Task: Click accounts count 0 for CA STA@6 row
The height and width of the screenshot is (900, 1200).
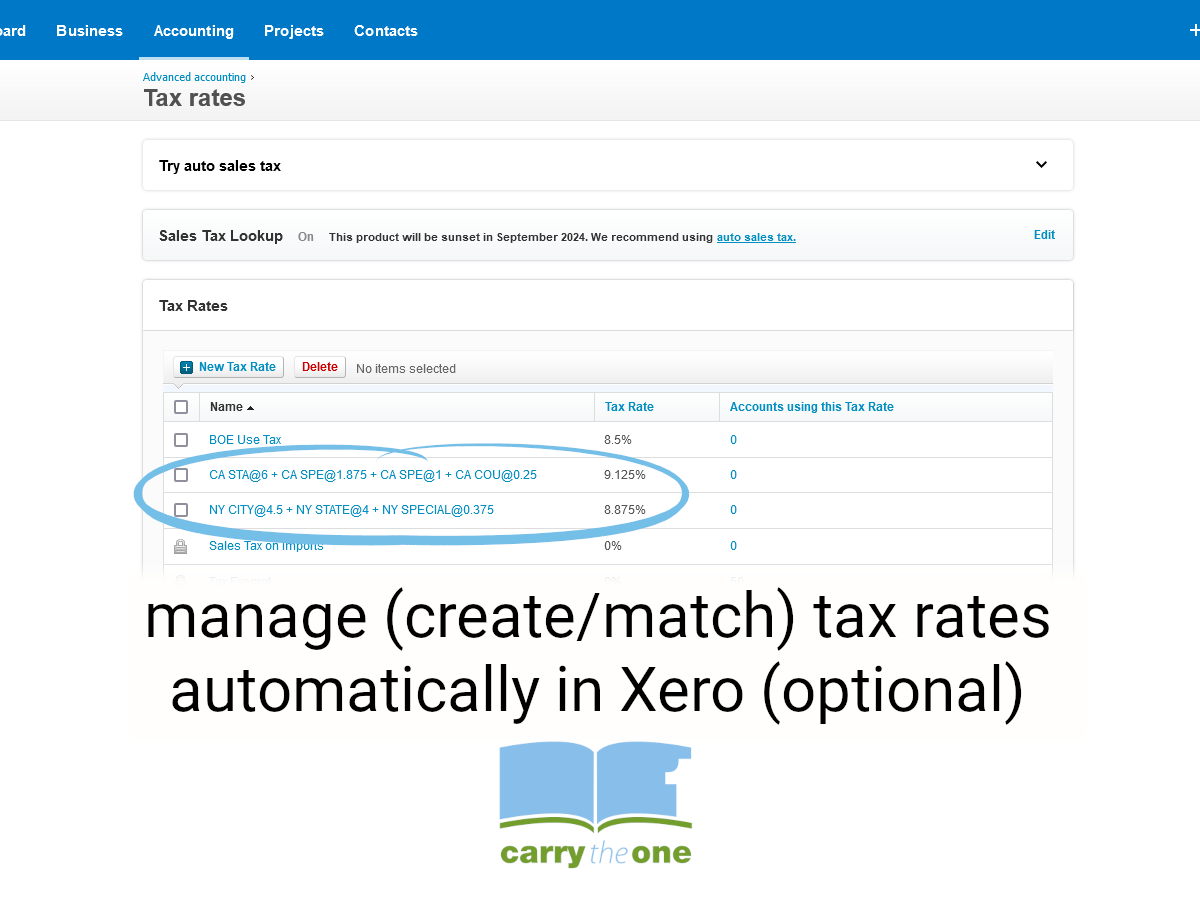Action: (x=733, y=475)
